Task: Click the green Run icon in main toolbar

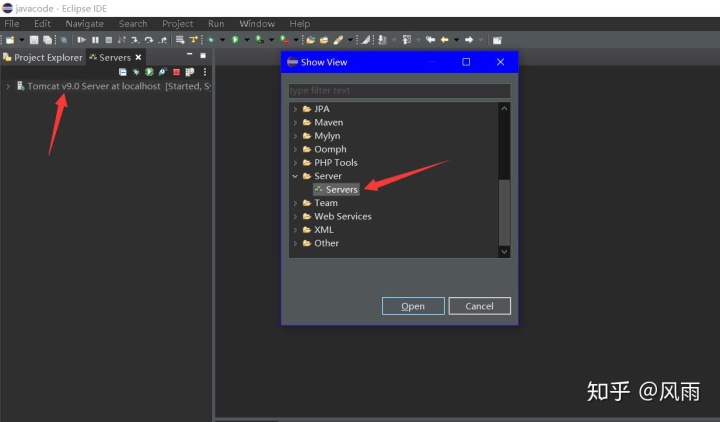Action: tap(235, 40)
